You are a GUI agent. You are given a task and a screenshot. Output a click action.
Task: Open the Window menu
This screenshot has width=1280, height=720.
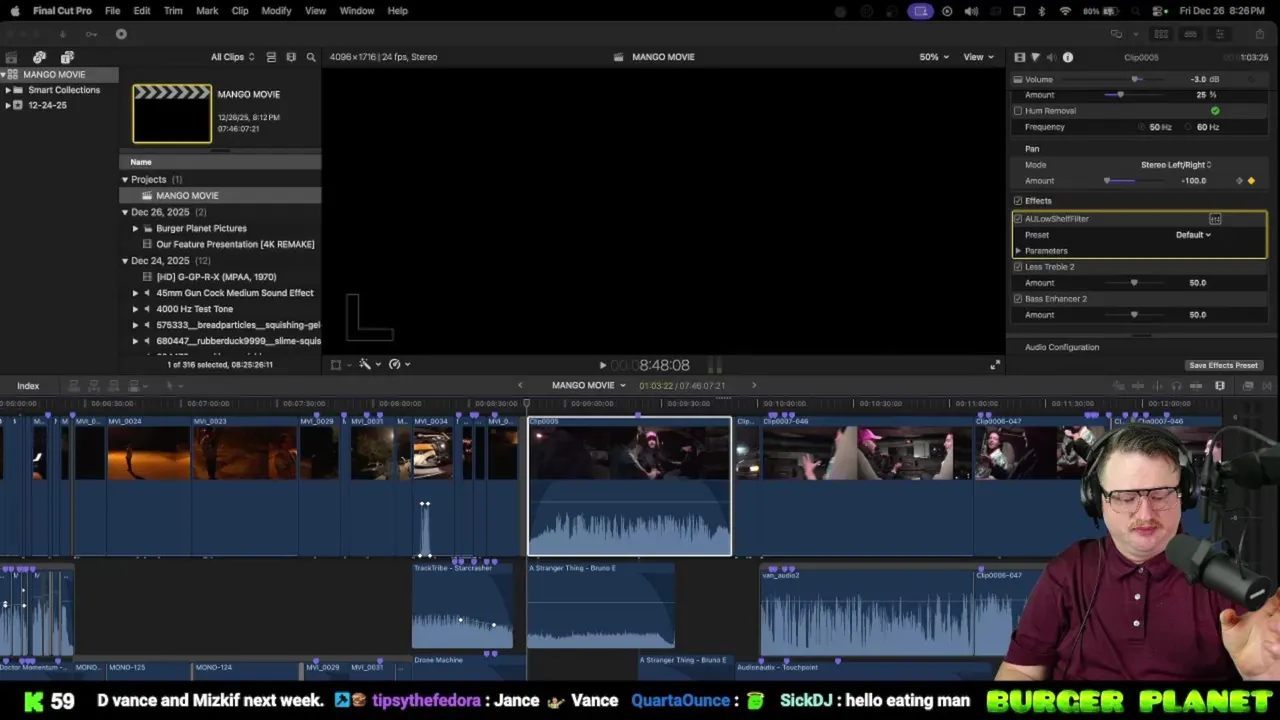(x=357, y=11)
